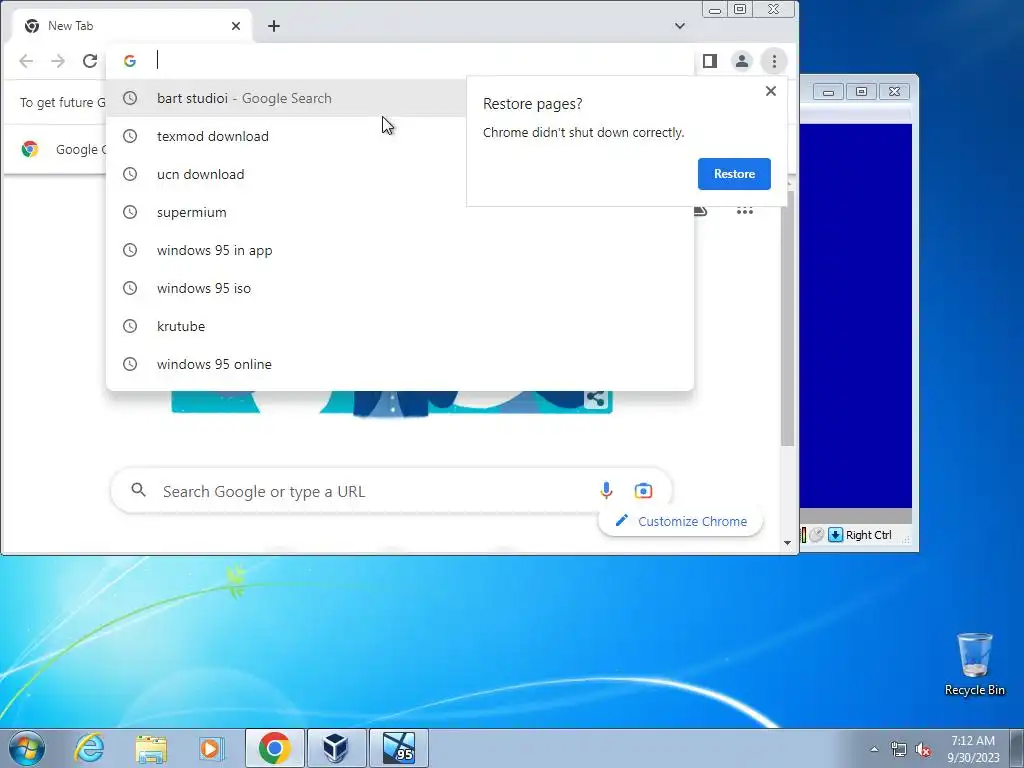Click the New Tab tab title
This screenshot has height=768, width=1024.
pos(71,26)
